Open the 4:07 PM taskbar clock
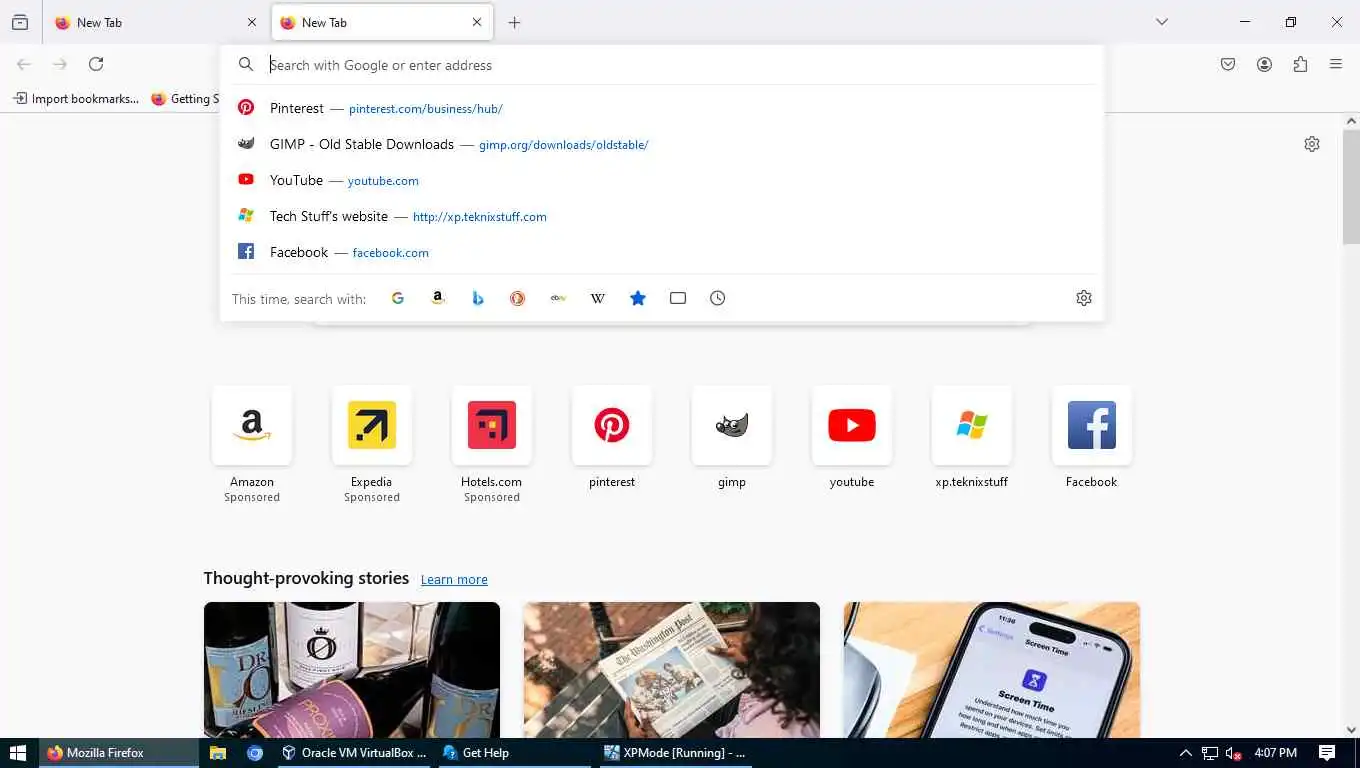The width and height of the screenshot is (1360, 768). [1276, 753]
